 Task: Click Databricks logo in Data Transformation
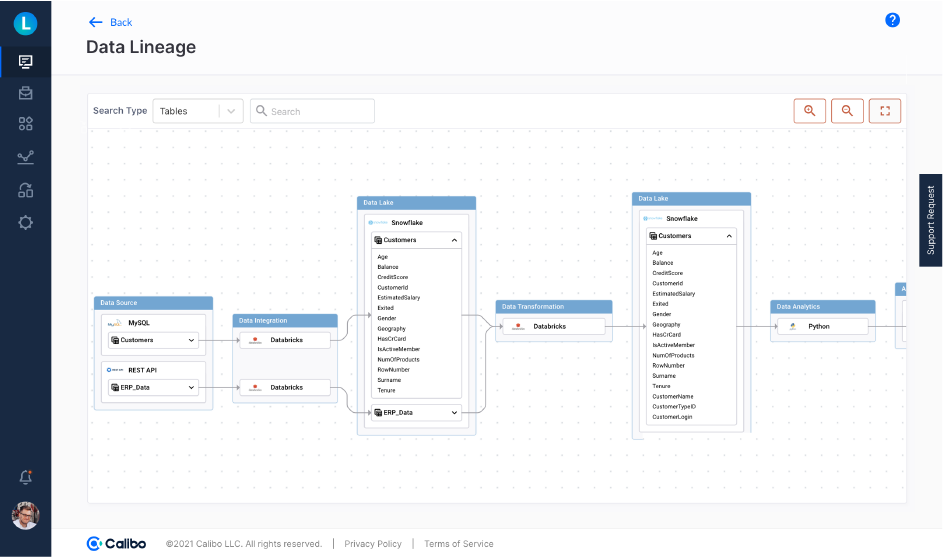[x=518, y=327]
